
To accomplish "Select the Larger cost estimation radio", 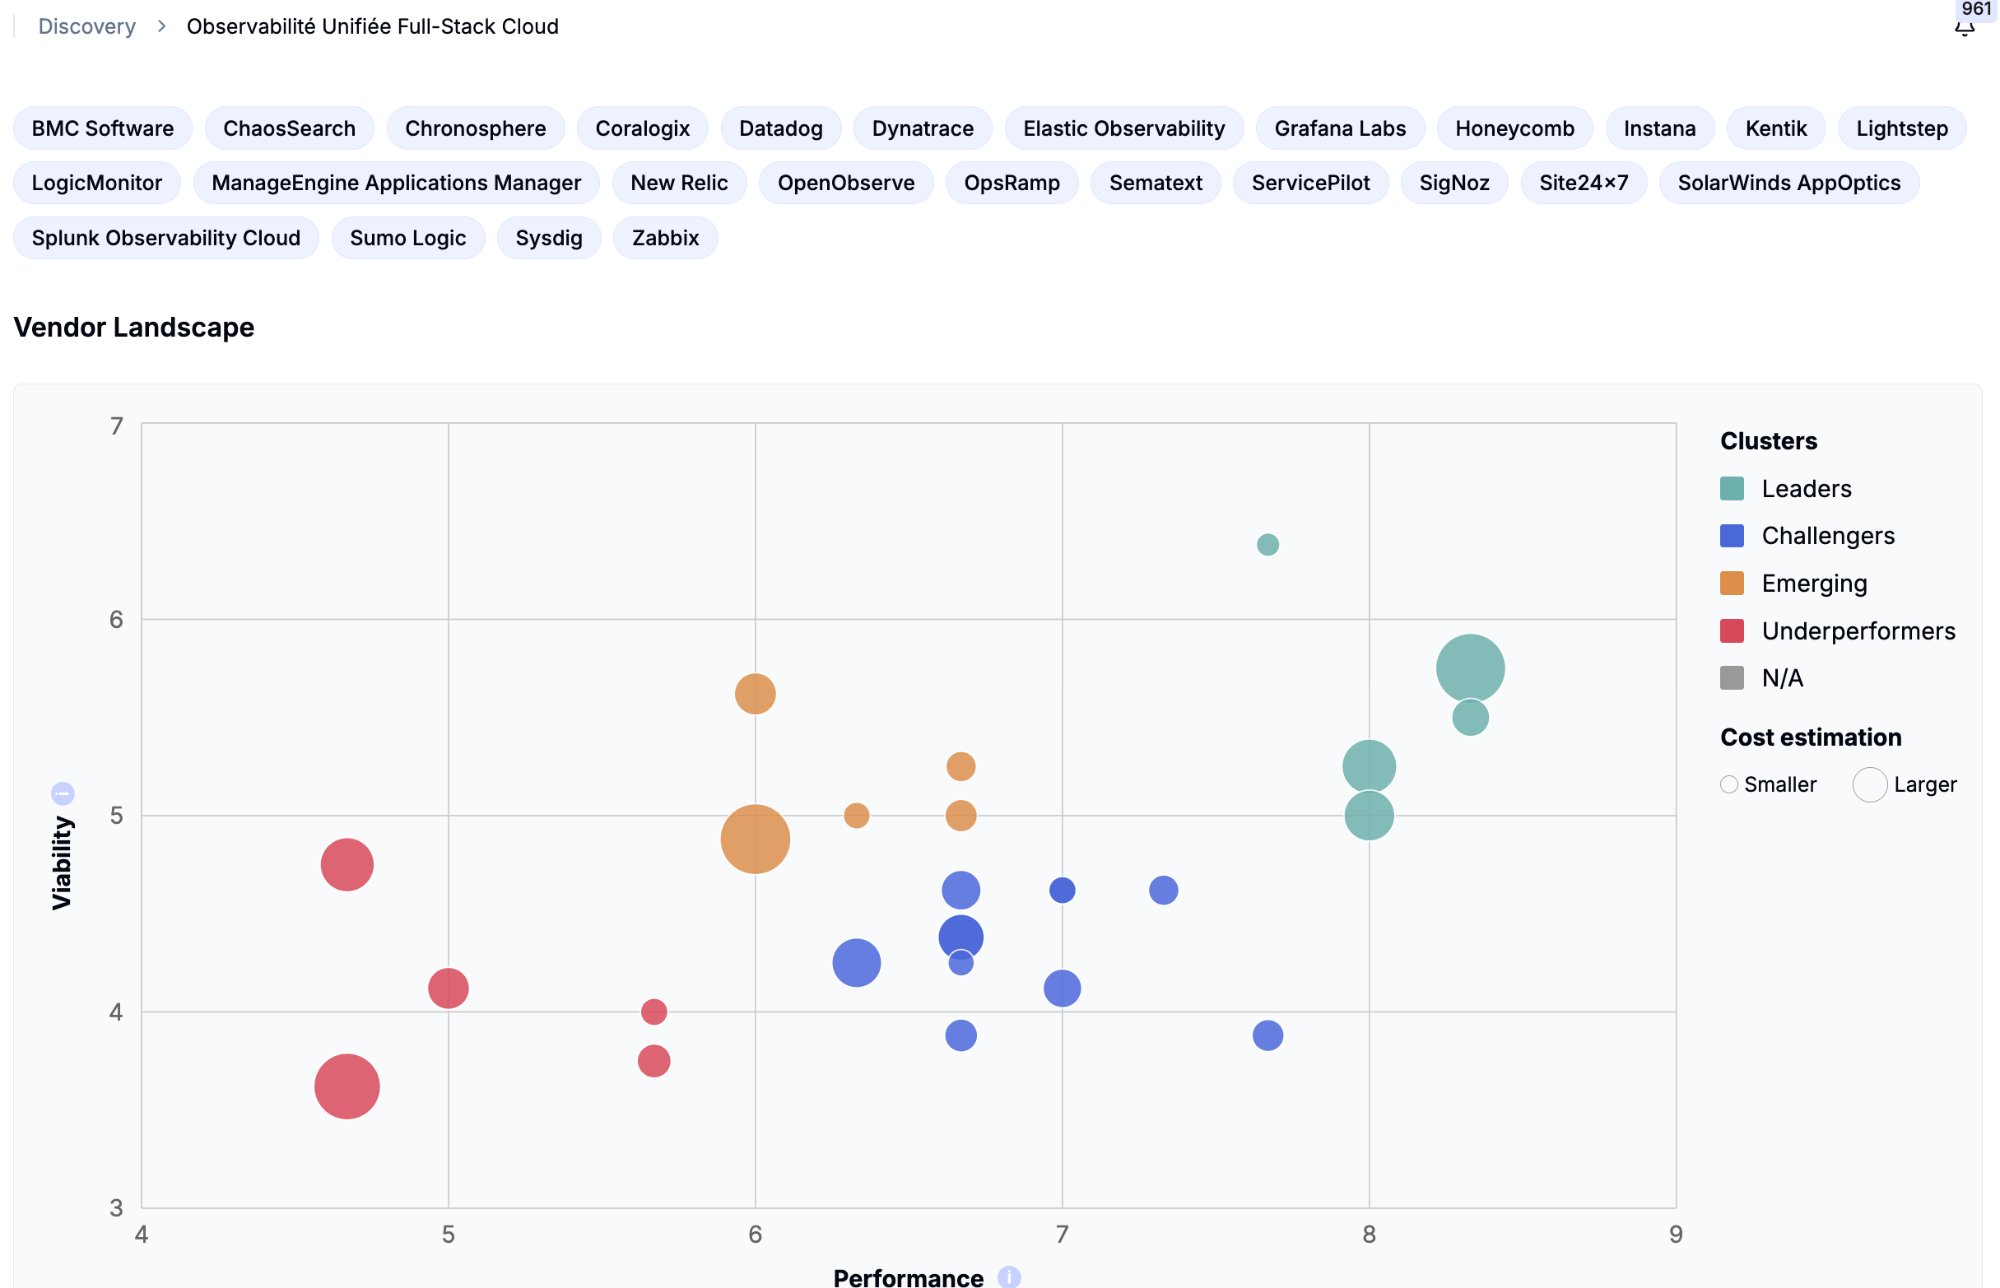I will 1868,784.
